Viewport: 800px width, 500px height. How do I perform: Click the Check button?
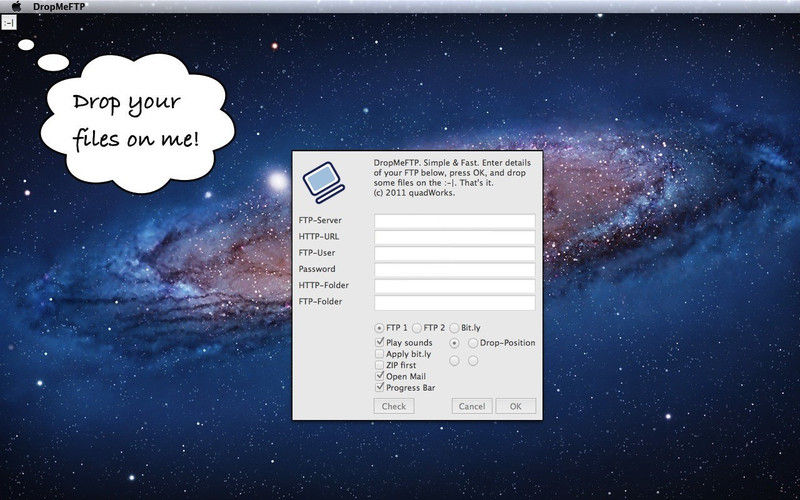pyautogui.click(x=394, y=406)
